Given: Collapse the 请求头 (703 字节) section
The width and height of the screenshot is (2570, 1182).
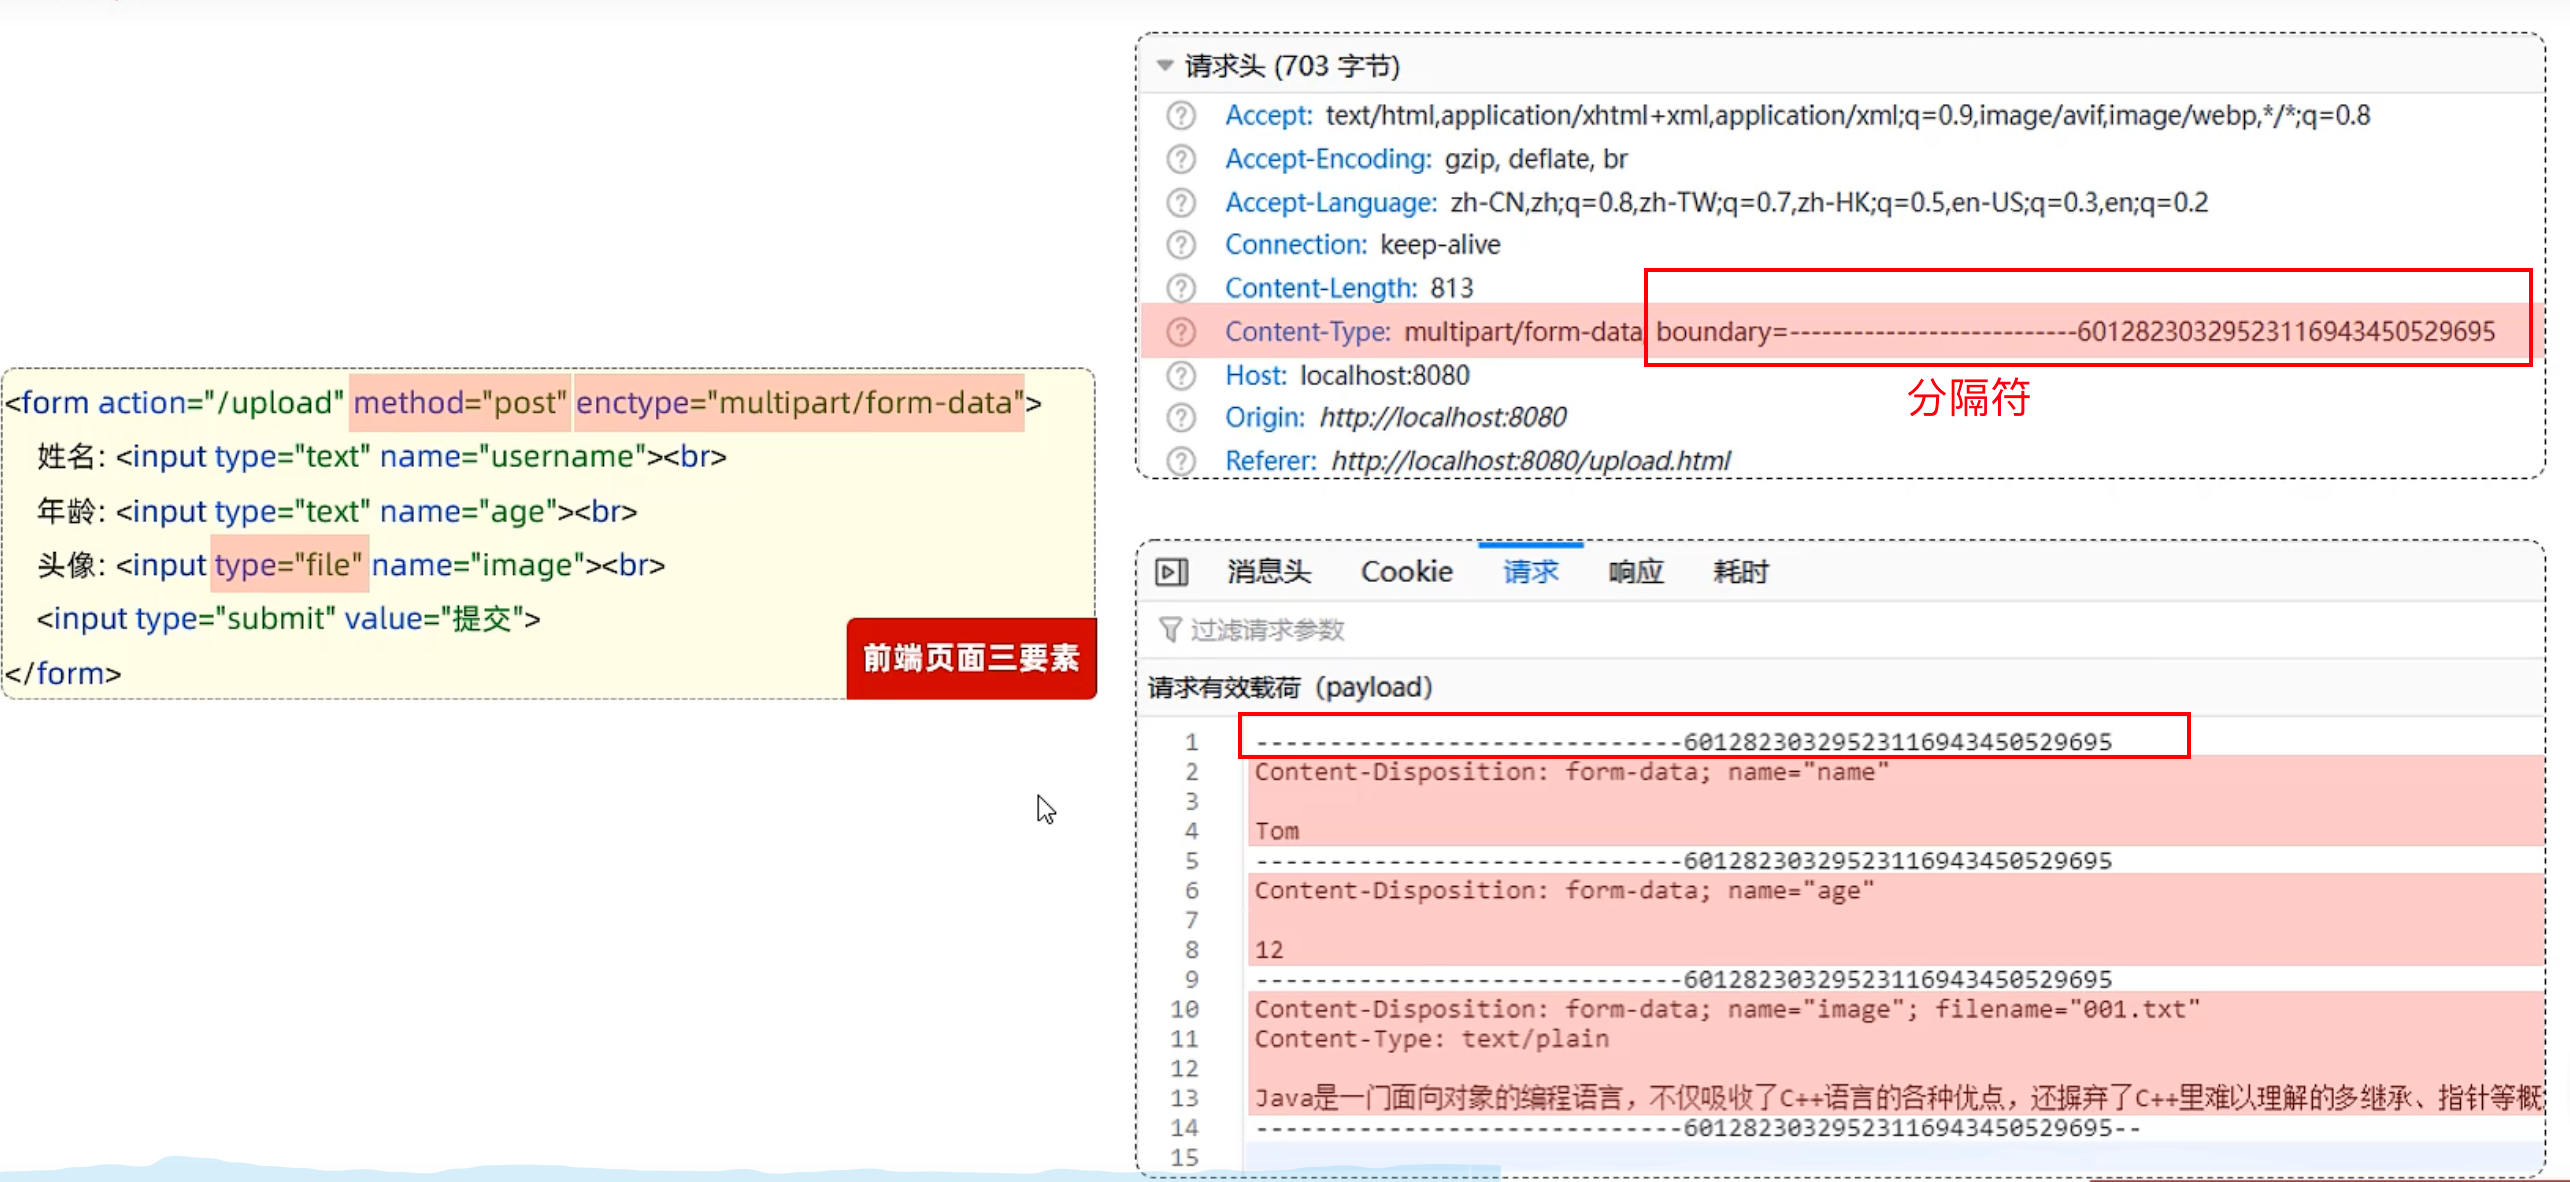Looking at the screenshot, I should 1165,66.
